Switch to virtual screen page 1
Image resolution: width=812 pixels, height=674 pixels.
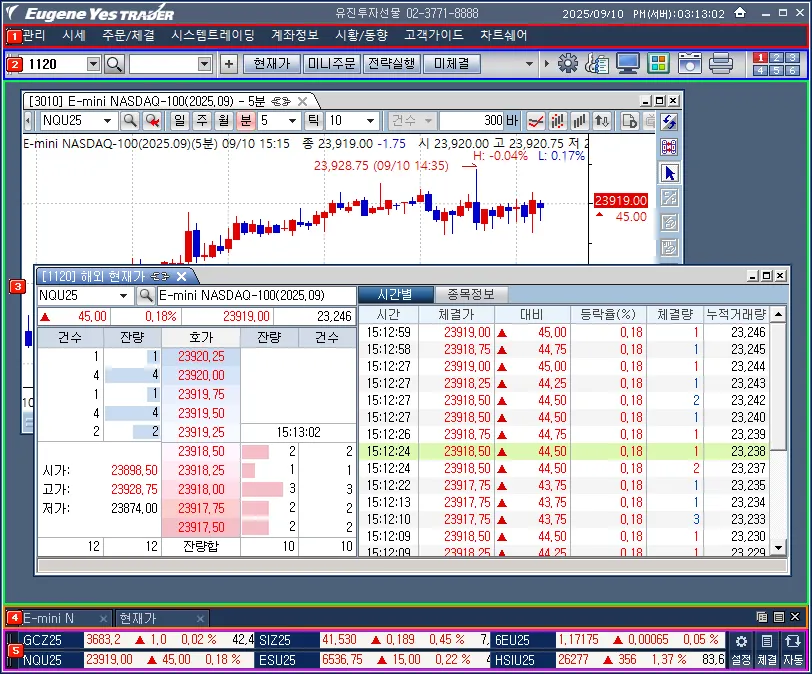760,57
